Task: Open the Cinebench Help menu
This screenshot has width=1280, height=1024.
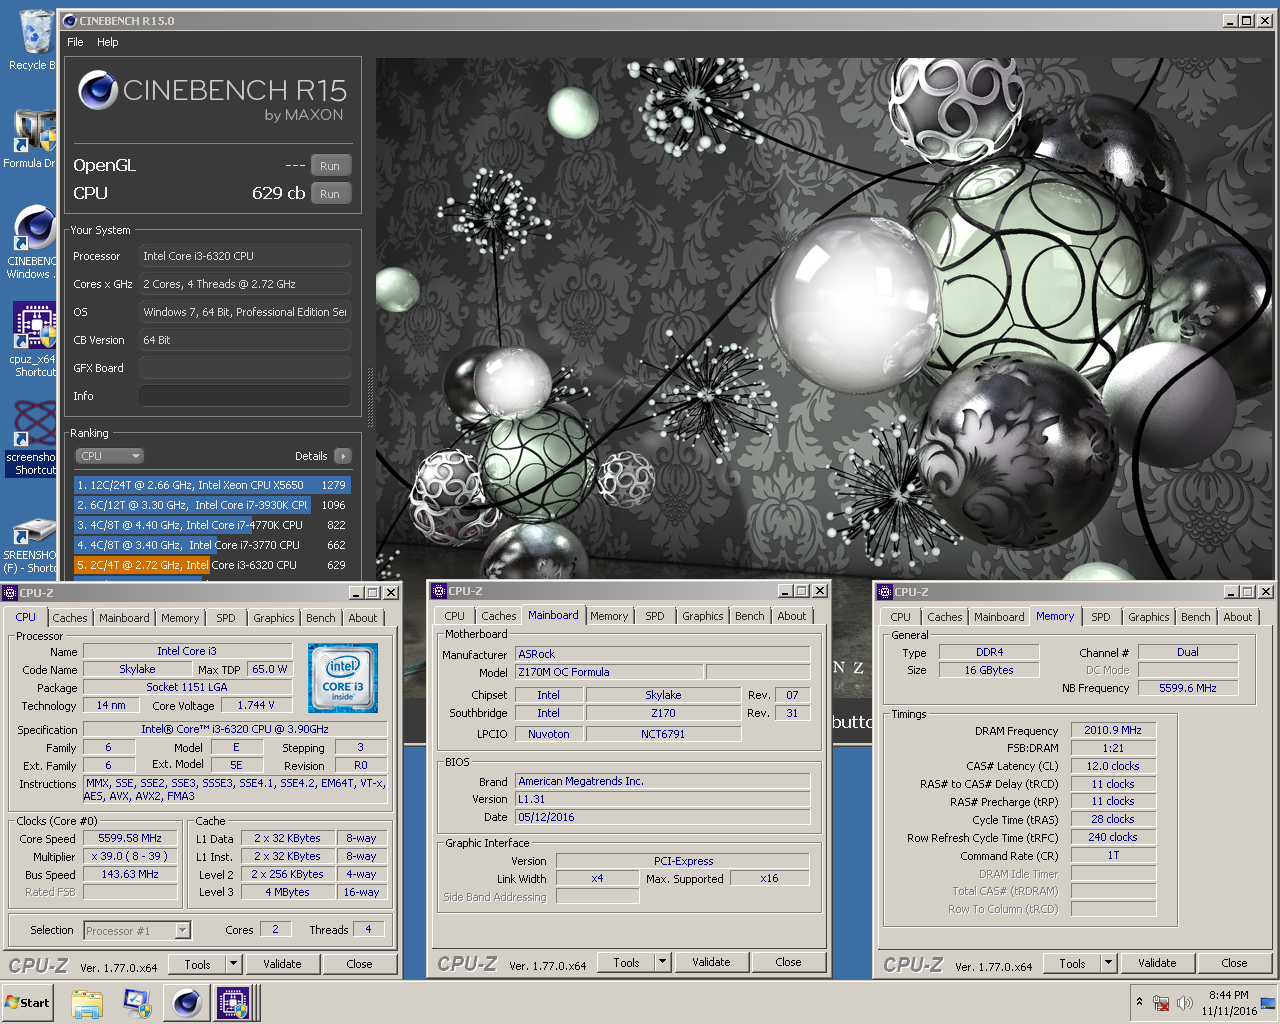Action: (108, 42)
